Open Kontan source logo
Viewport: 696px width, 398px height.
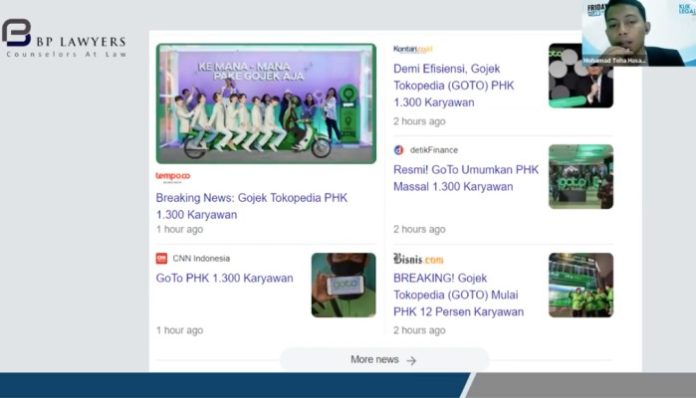(413, 49)
